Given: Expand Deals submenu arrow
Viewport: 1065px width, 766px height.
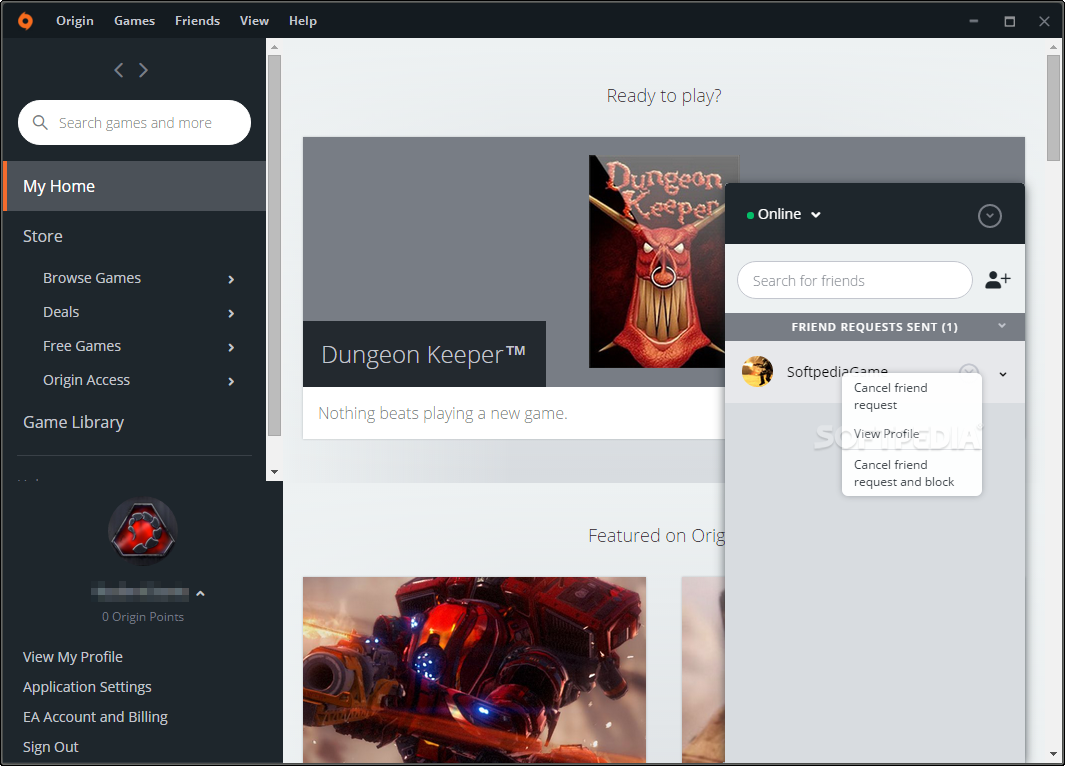Looking at the screenshot, I should tap(232, 313).
